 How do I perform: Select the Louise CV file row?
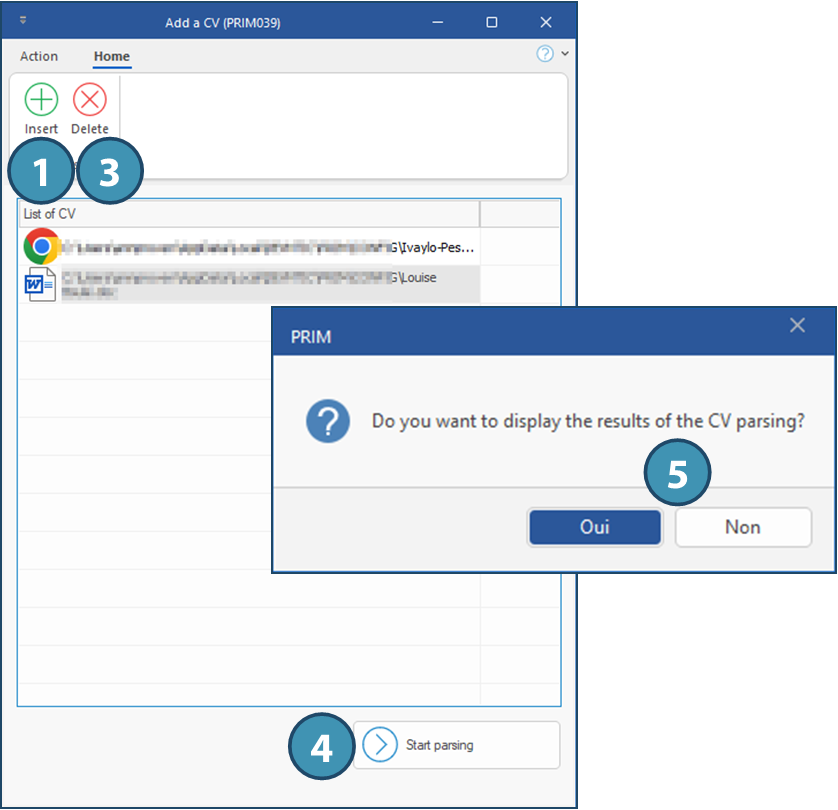pyautogui.click(x=270, y=284)
